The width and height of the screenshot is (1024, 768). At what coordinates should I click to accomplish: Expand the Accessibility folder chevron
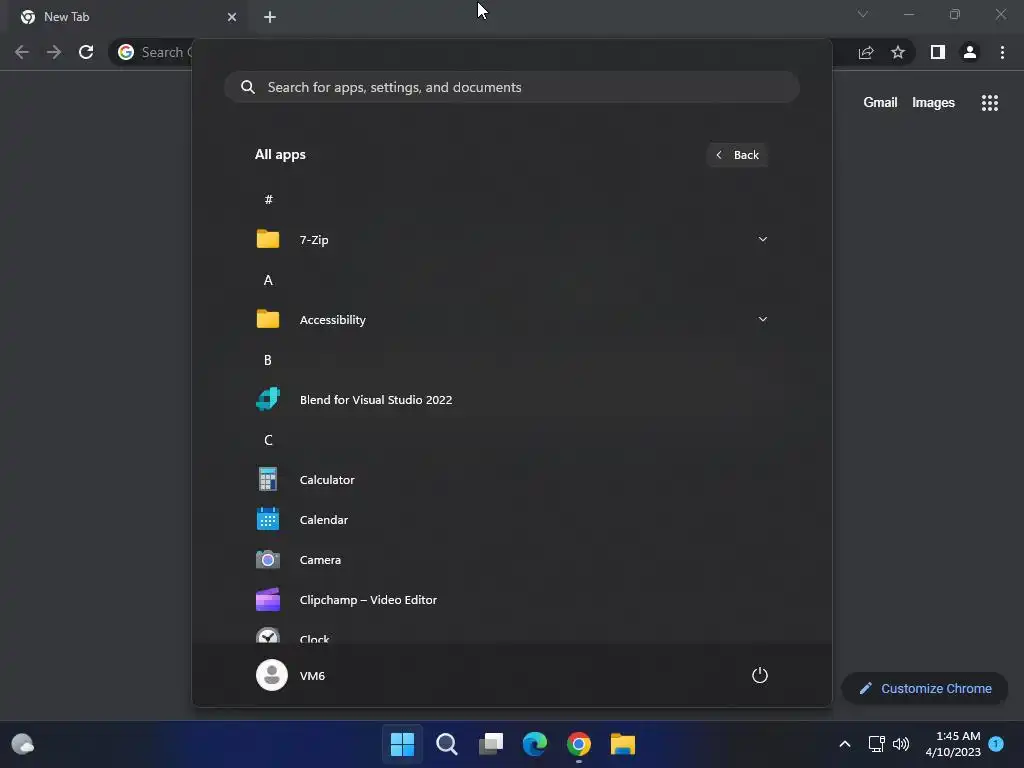763,319
